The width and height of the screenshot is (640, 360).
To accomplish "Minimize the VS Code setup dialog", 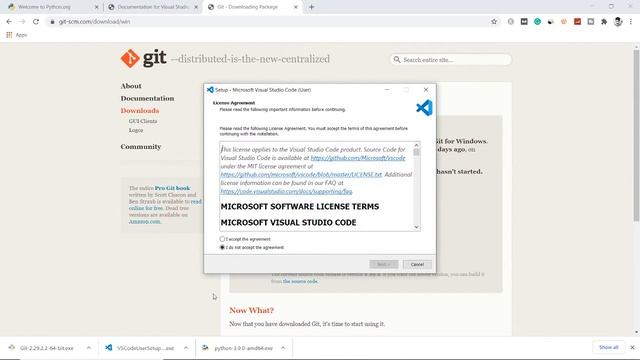I will point(387,90).
